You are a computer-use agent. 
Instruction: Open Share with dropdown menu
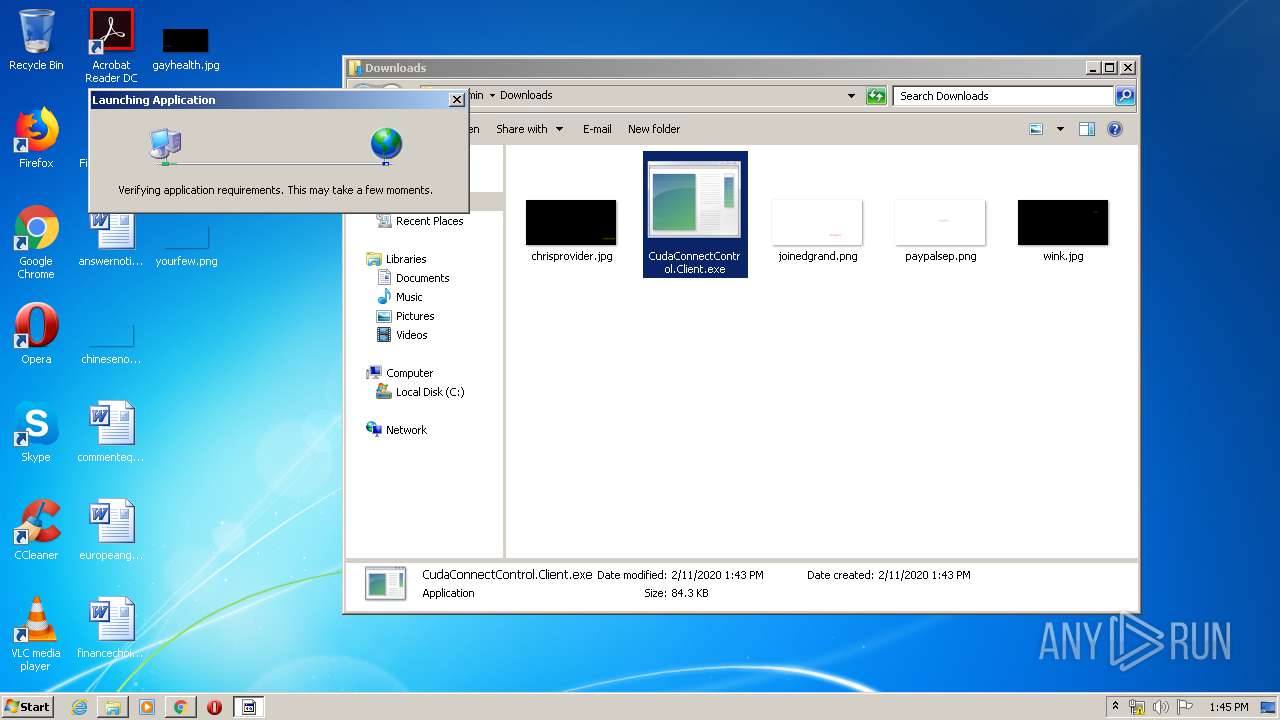pos(529,129)
